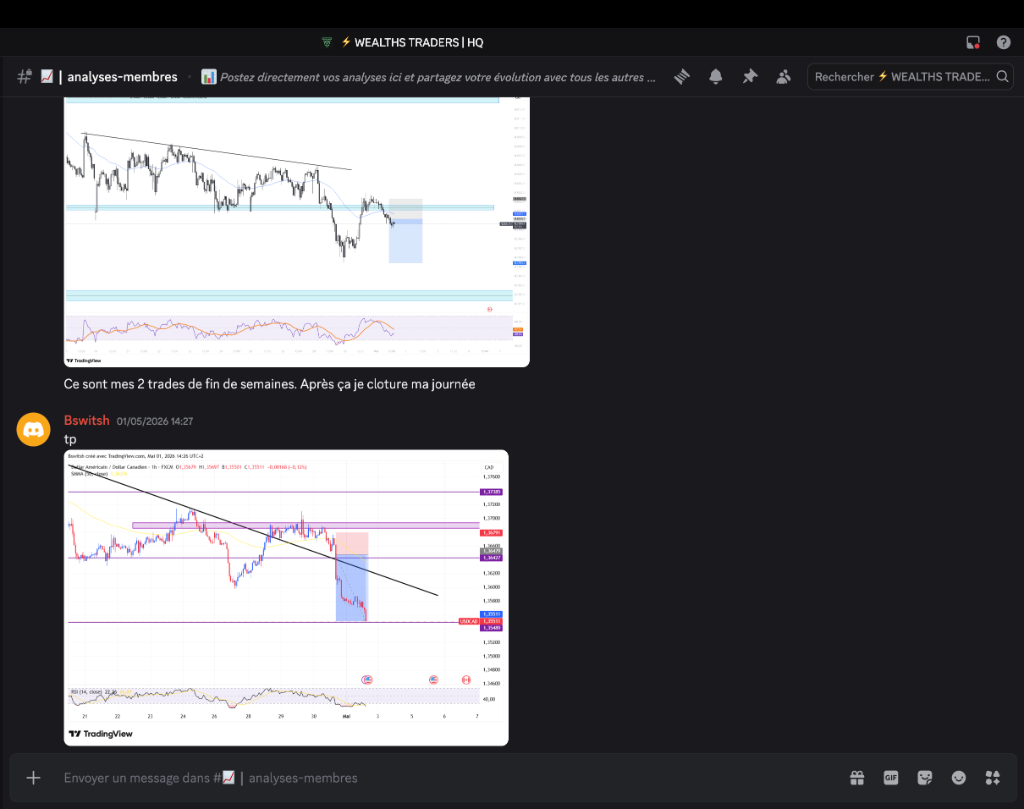Open the Threads icon in channel header
This screenshot has width=1024, height=809.
tap(682, 77)
